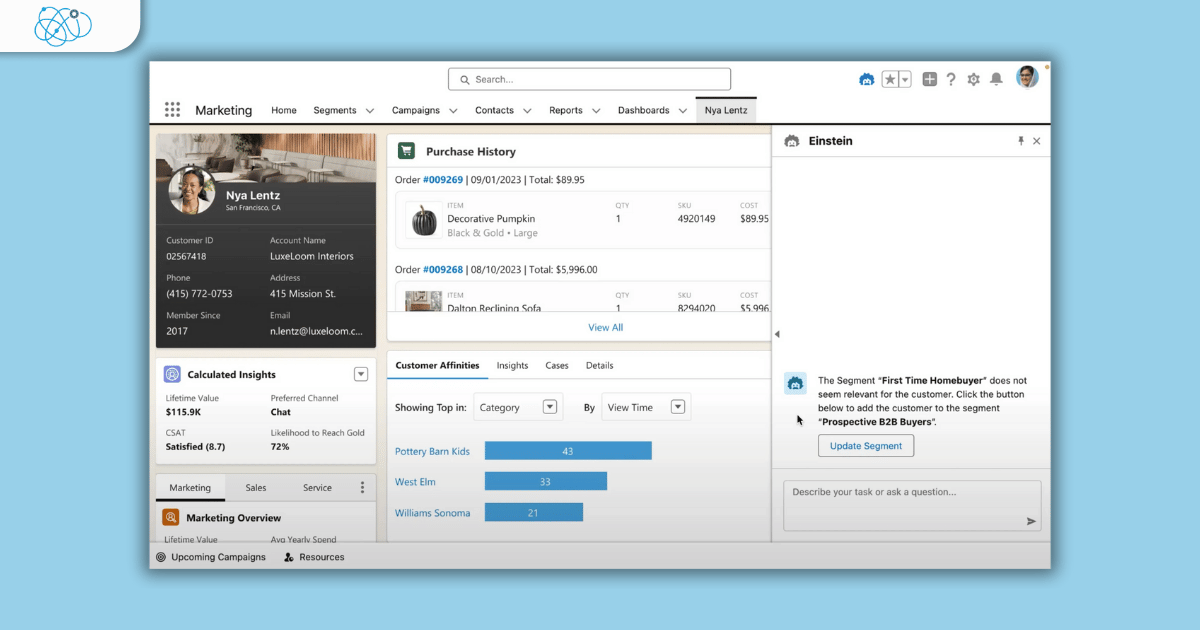This screenshot has height=630, width=1200.
Task: Open the notifications bell
Action: coord(996,79)
